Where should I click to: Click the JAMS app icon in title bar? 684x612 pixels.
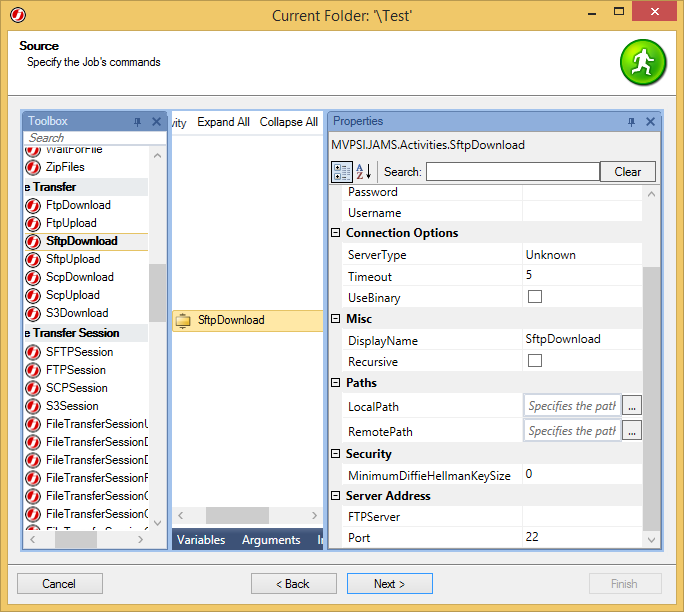pos(17,15)
